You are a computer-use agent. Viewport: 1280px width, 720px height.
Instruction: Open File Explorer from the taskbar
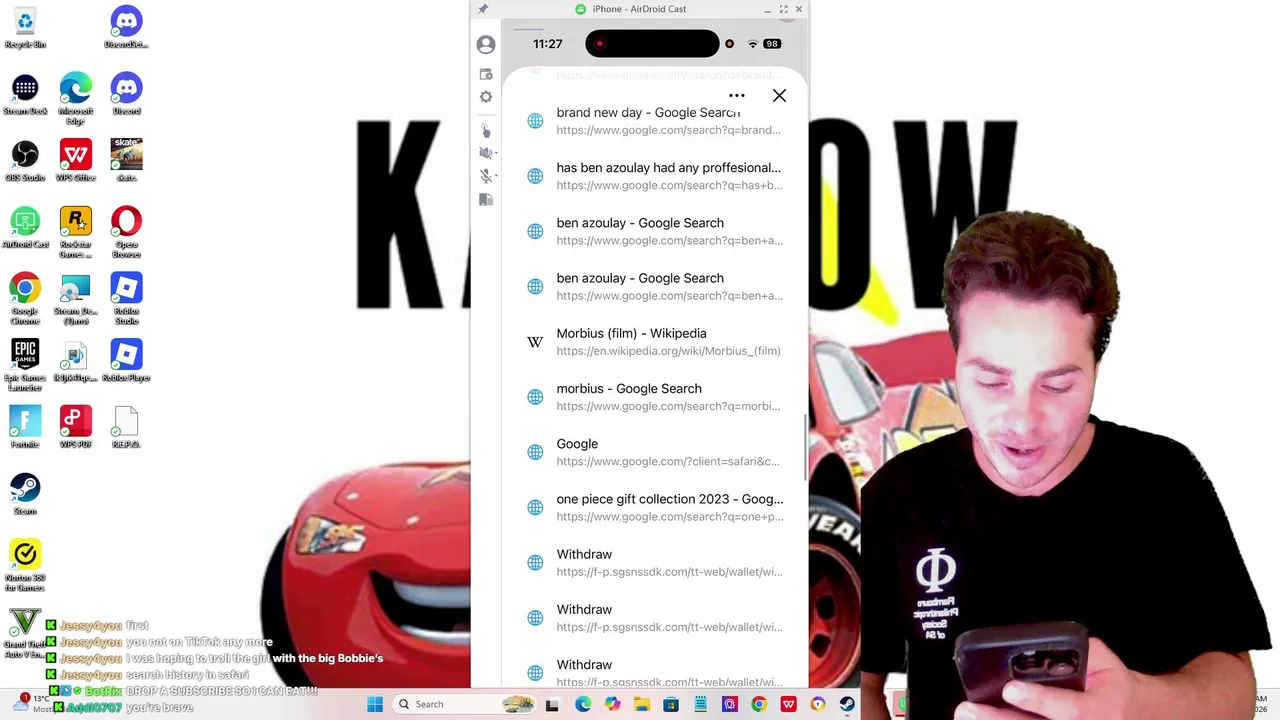[641, 704]
